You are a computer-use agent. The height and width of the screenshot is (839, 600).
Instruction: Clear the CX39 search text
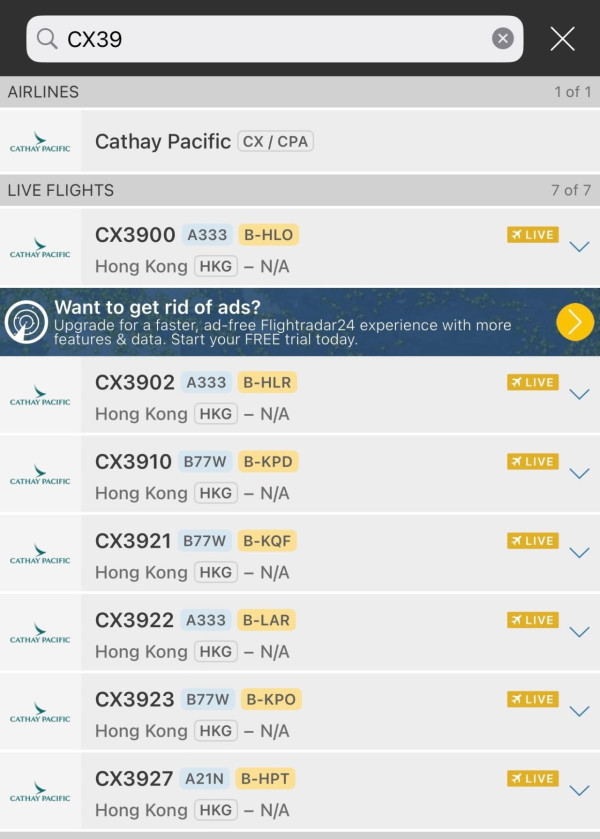click(503, 38)
